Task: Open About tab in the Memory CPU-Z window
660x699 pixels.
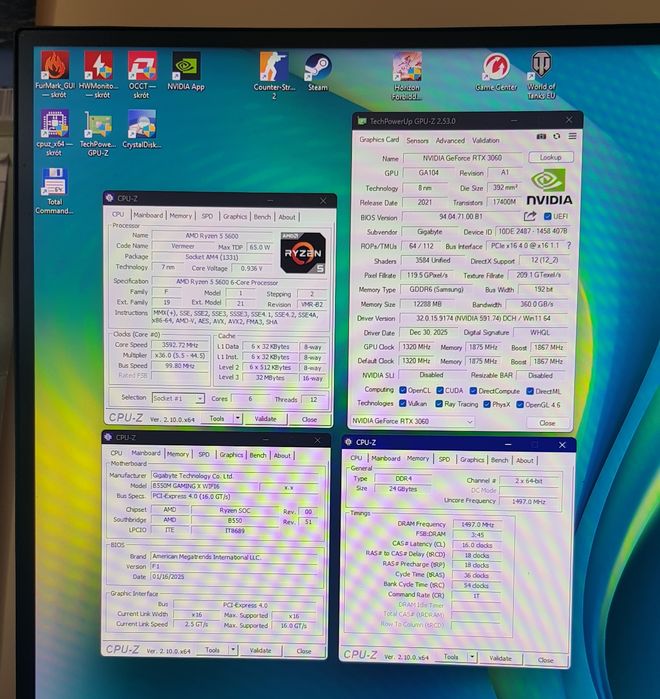Action: tap(525, 461)
